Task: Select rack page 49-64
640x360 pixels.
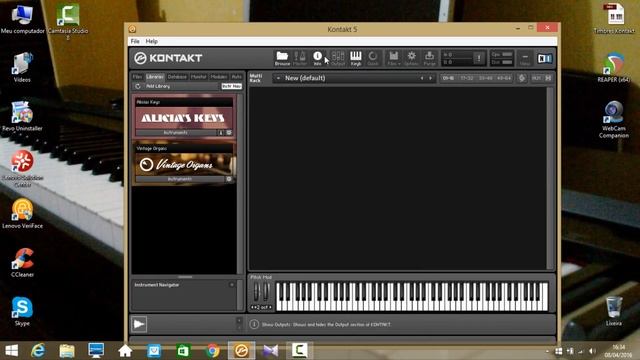Action: tap(504, 78)
